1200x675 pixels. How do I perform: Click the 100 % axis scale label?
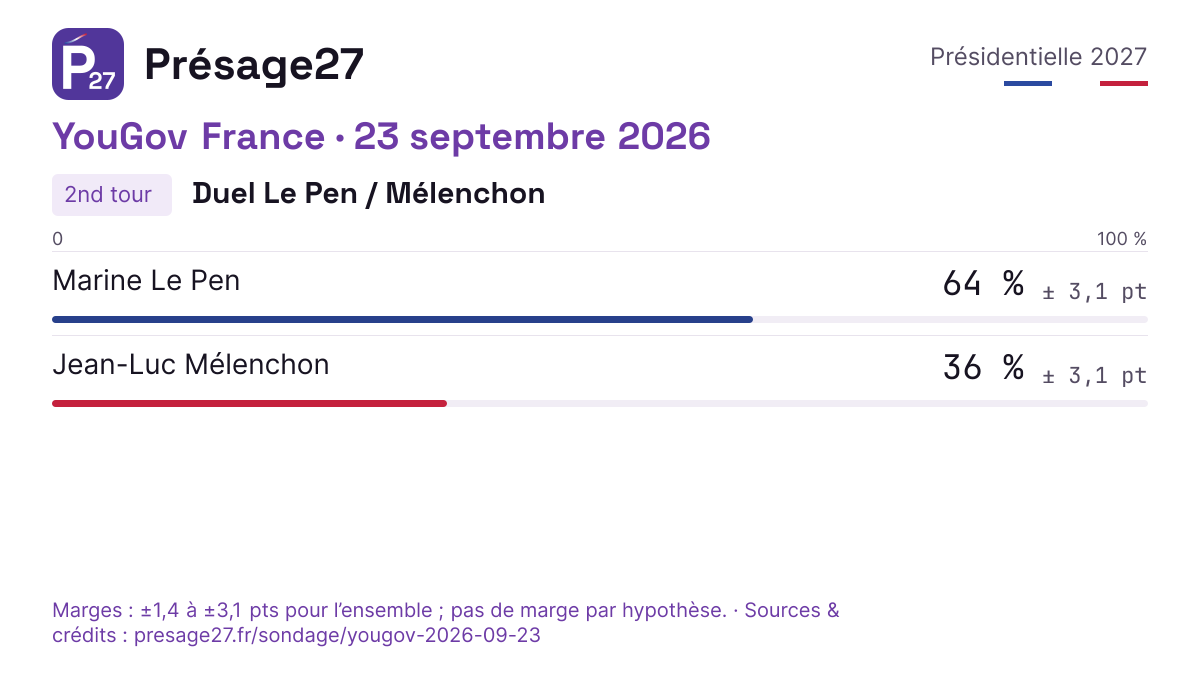point(1122,239)
